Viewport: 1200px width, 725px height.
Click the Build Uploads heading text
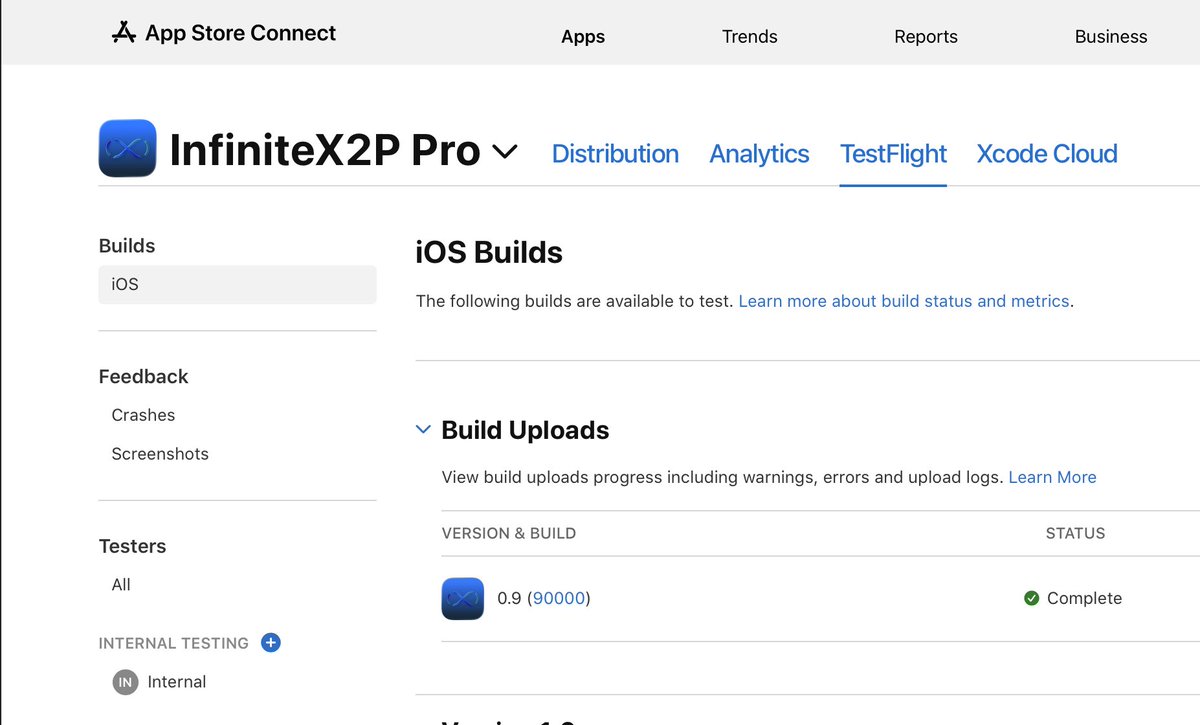coord(525,430)
